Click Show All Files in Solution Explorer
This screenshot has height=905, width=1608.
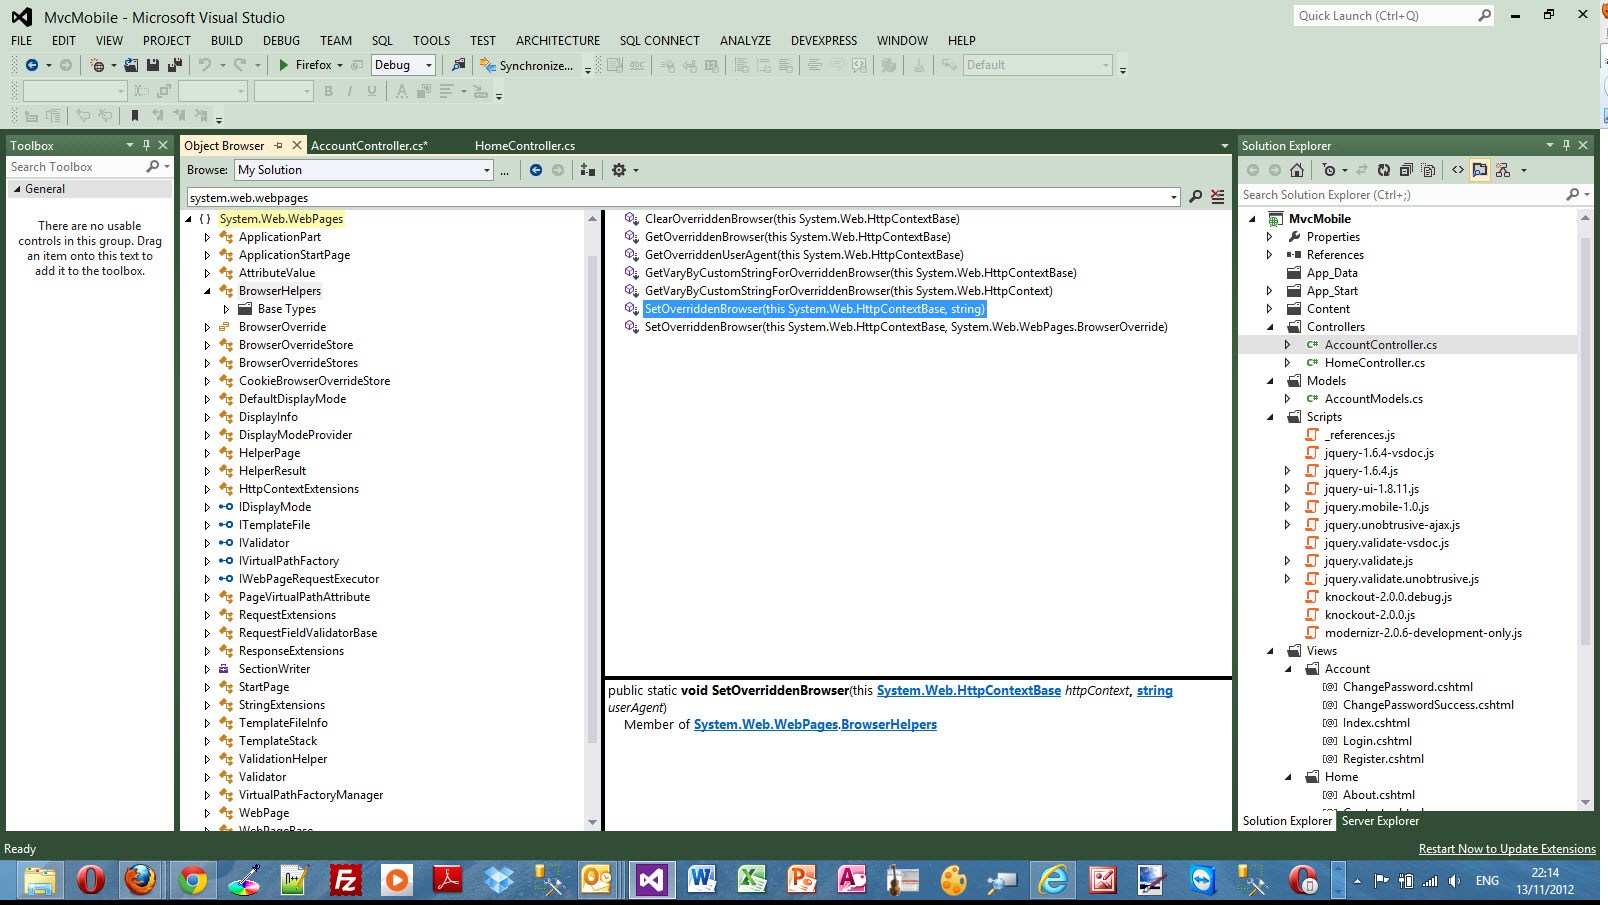click(1428, 170)
